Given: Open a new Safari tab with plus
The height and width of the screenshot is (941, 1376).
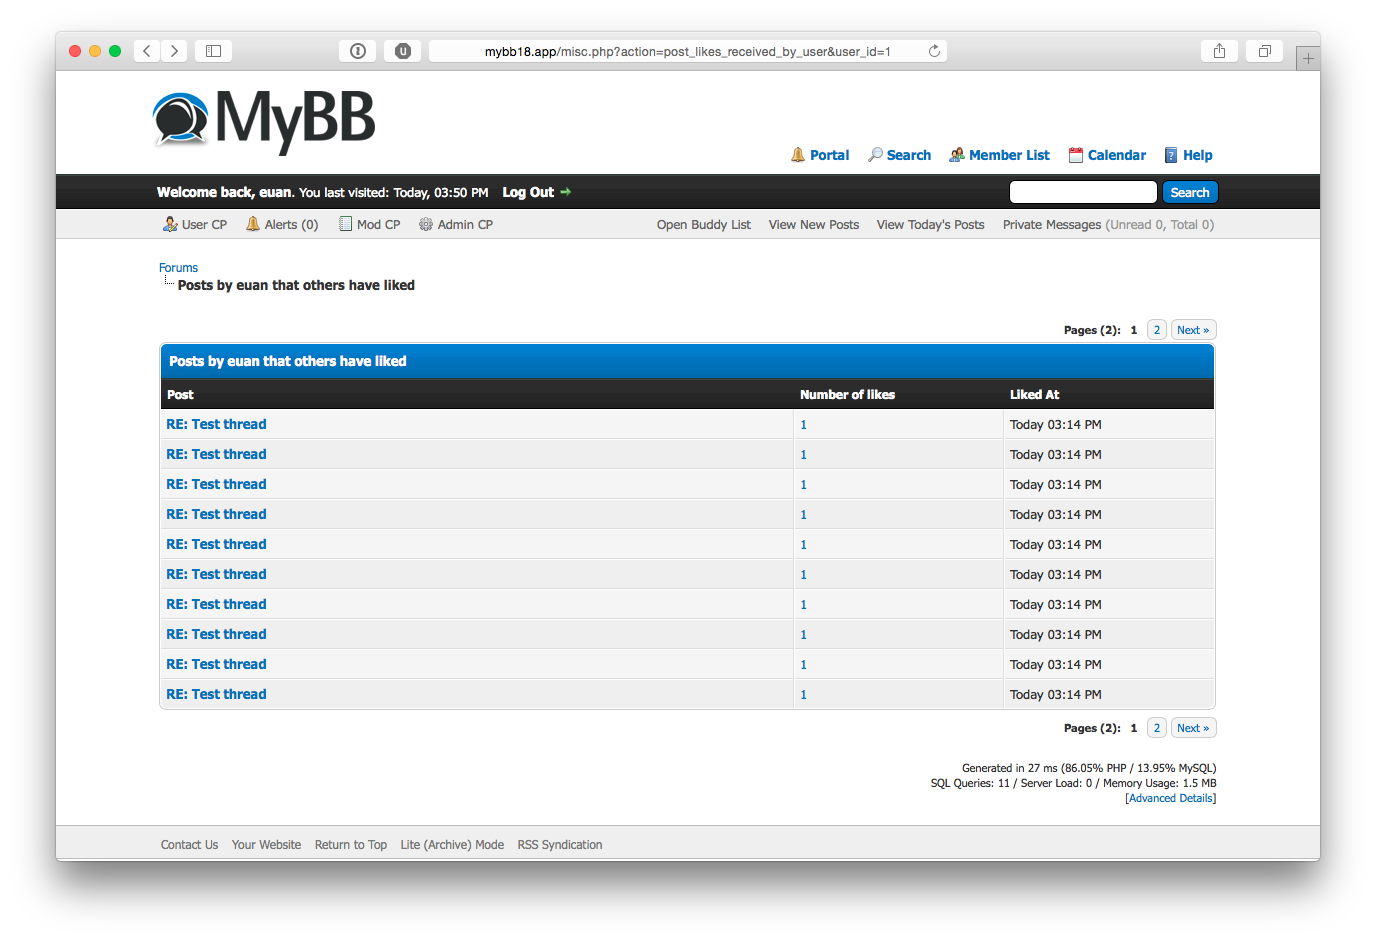Looking at the screenshot, I should [1308, 58].
